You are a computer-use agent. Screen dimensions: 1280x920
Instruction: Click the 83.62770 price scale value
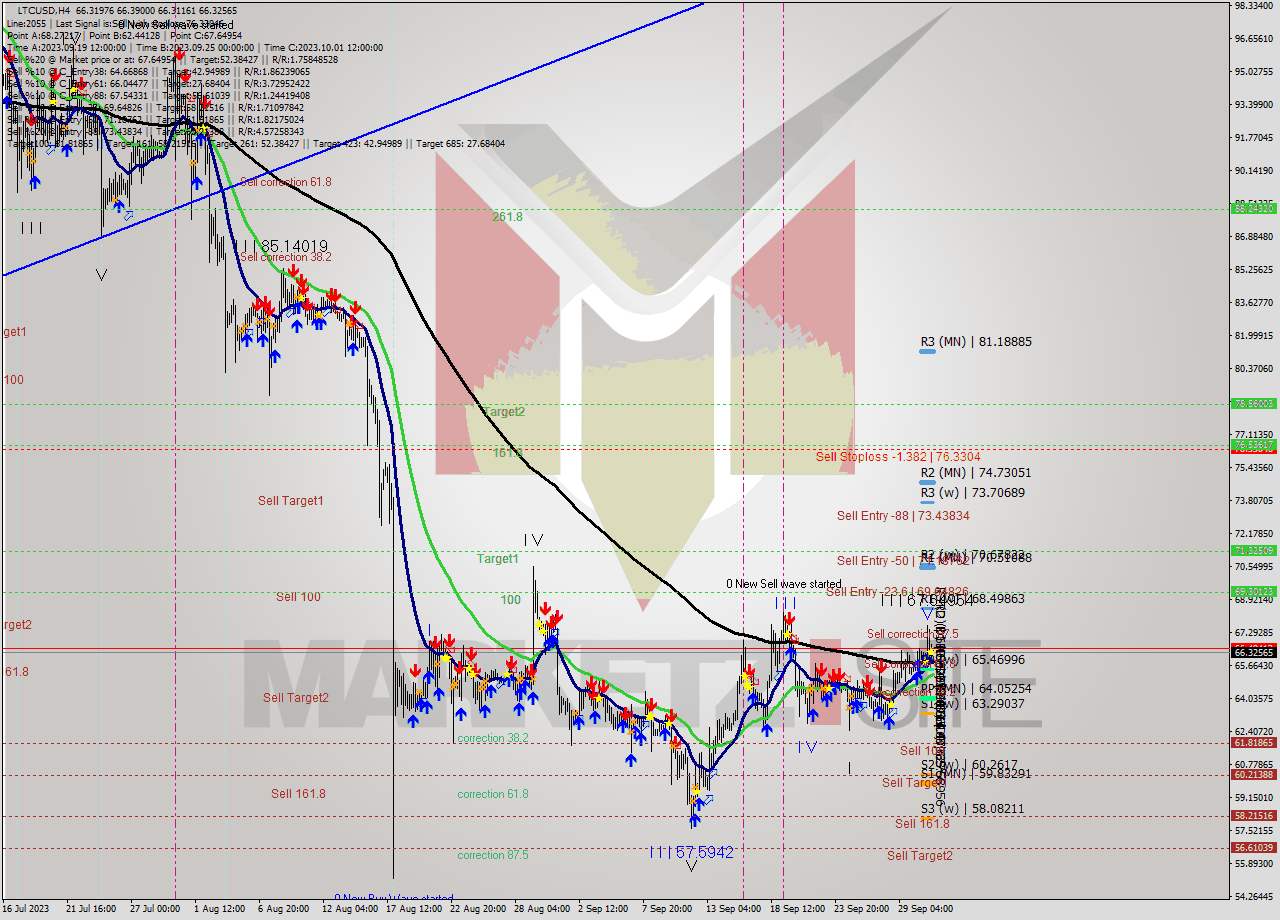click(1254, 303)
